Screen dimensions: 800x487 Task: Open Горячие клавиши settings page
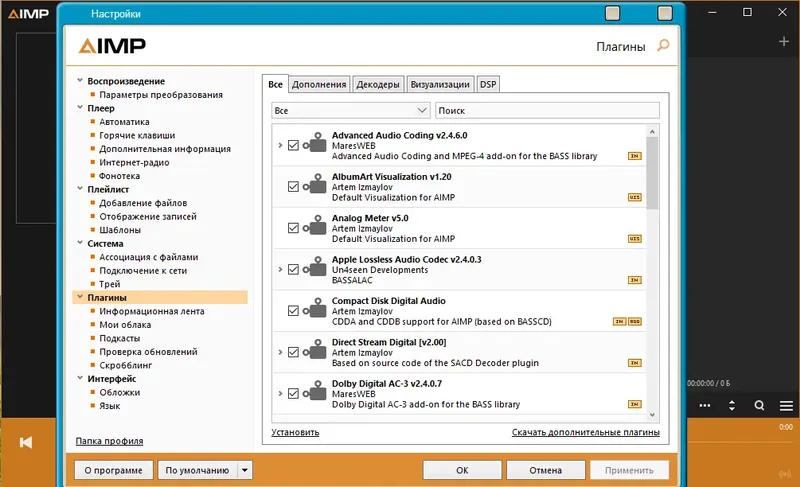tap(137, 135)
